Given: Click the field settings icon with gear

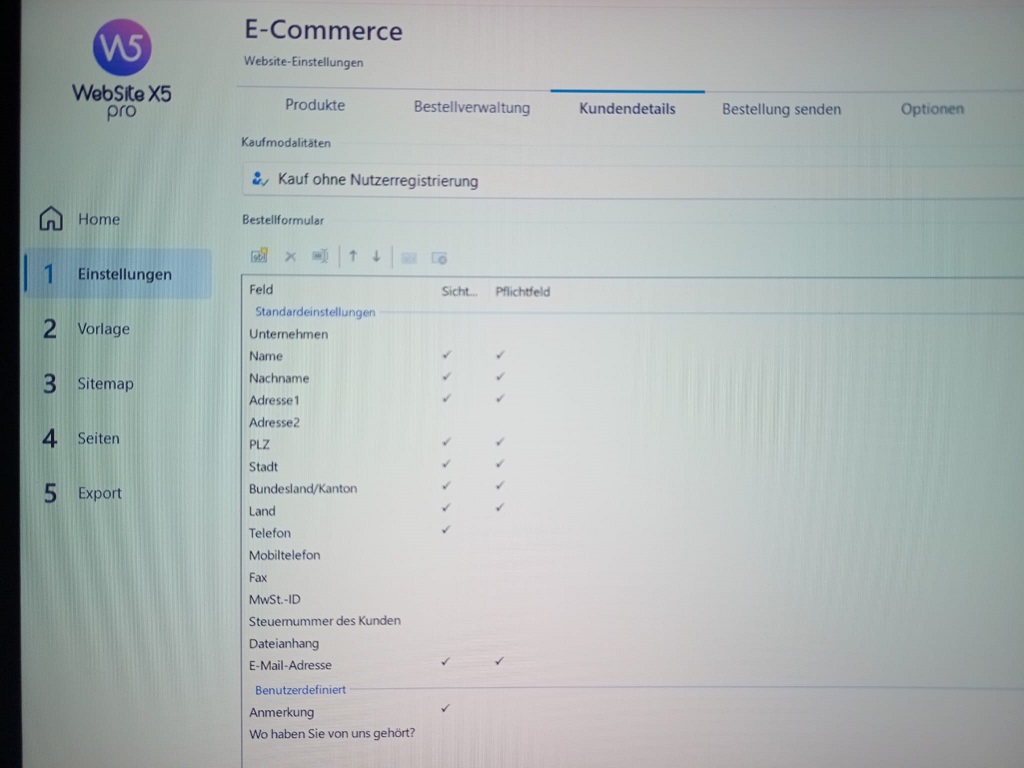Looking at the screenshot, I should [439, 257].
